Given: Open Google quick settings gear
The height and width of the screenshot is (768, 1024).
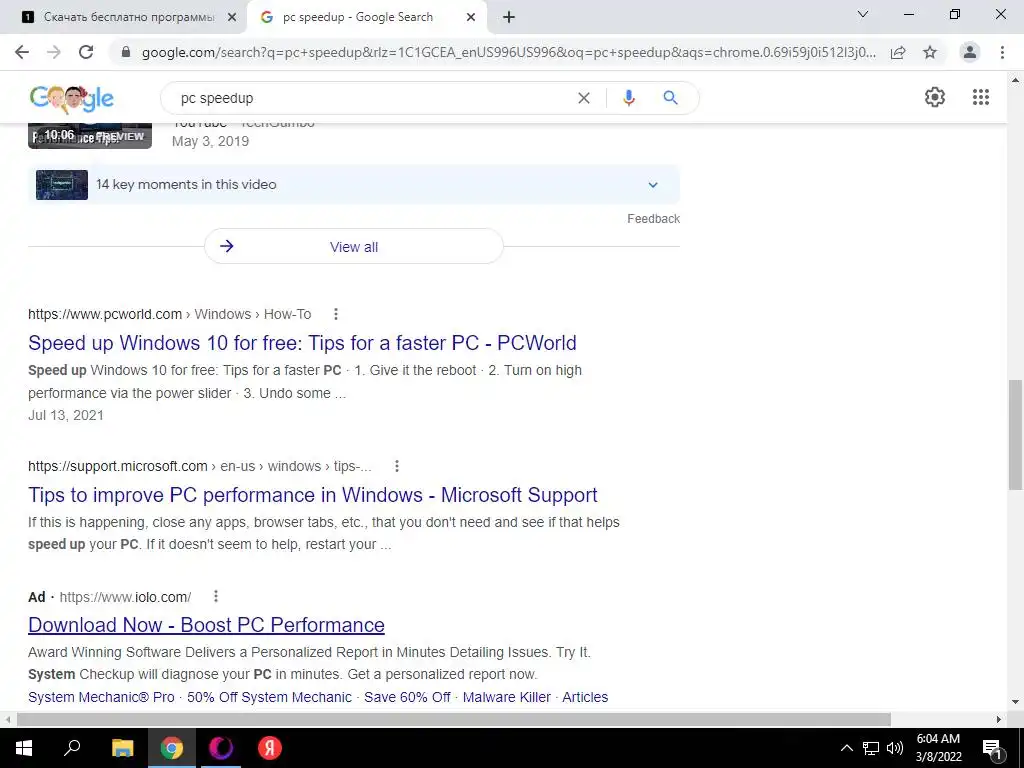Looking at the screenshot, I should (935, 97).
